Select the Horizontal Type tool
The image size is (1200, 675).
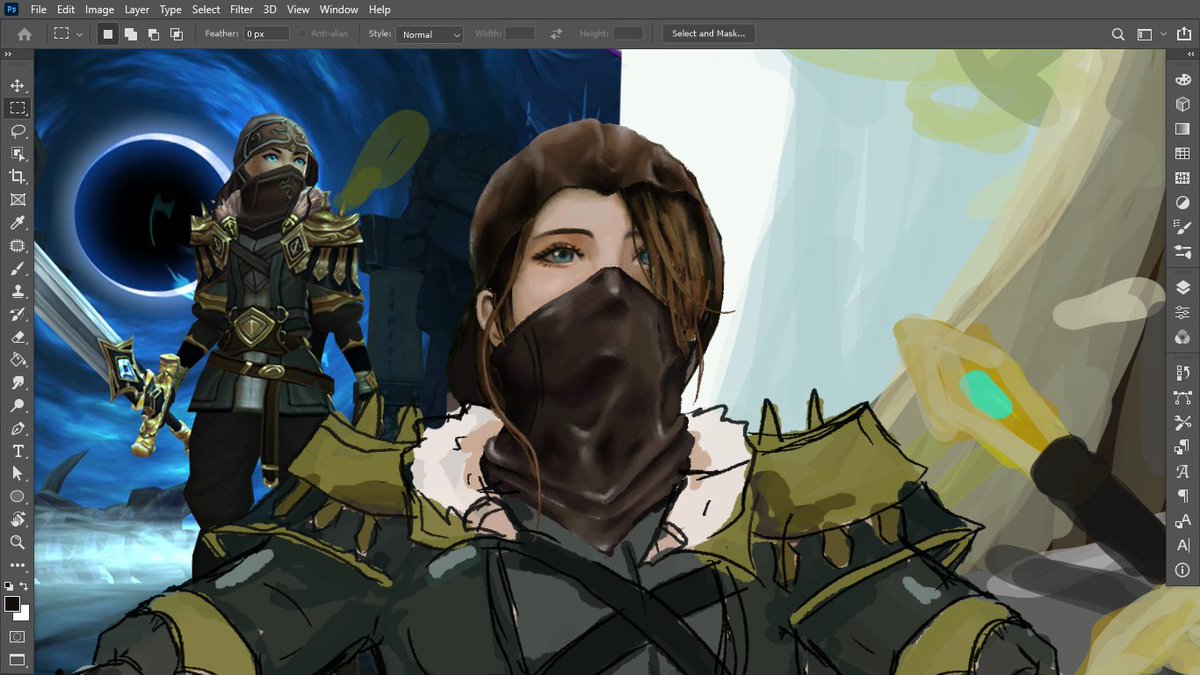pos(17,451)
